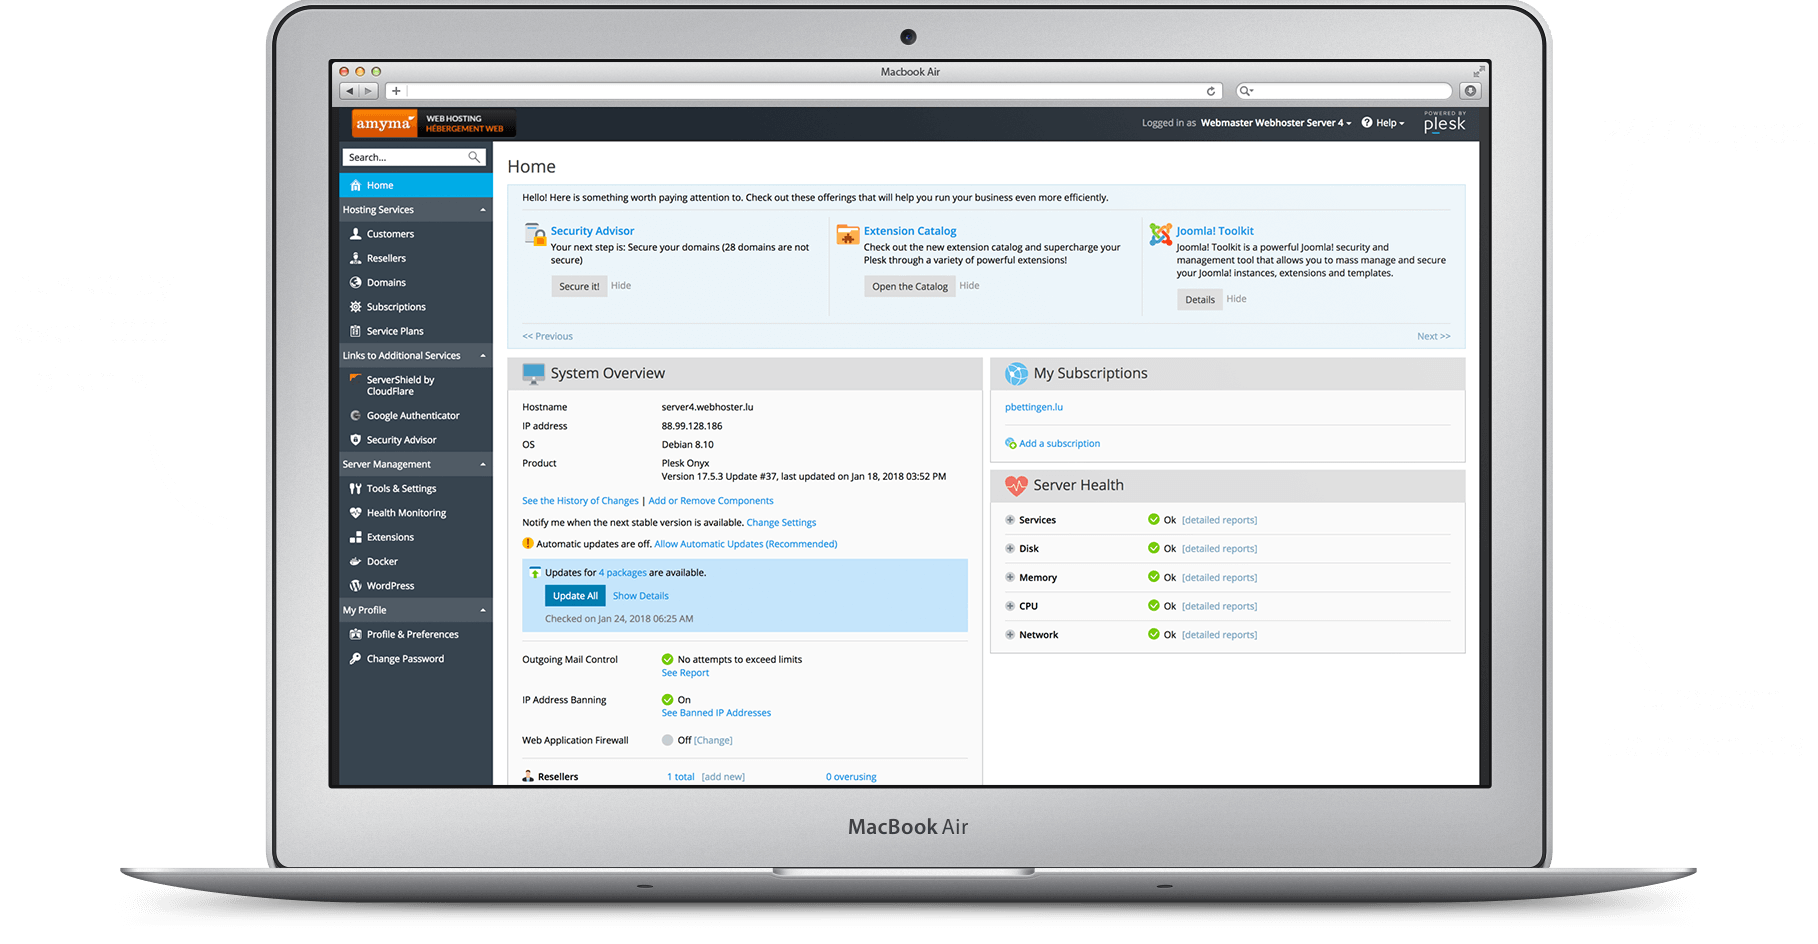Click the Update All button

(575, 596)
